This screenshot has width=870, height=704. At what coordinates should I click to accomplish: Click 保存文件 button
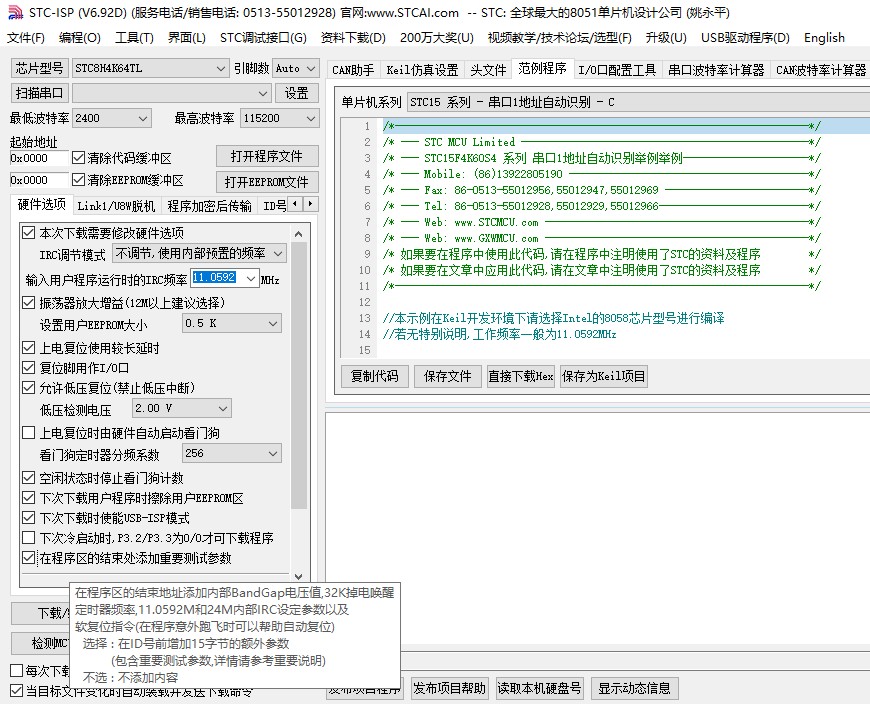point(447,376)
